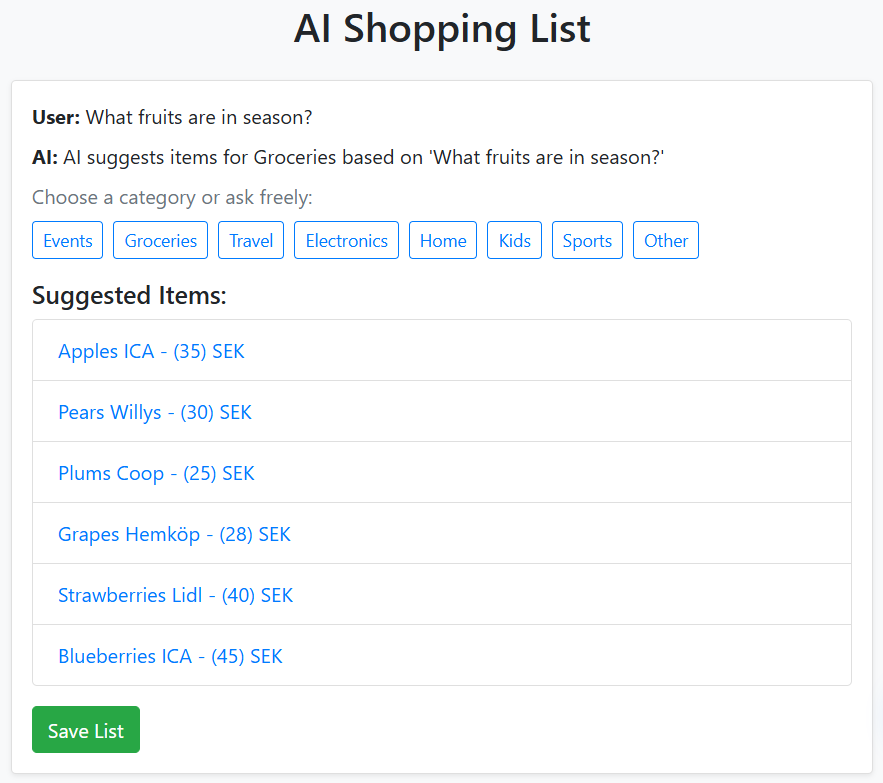
Task: Click the Blueberries ICA item
Action: pyautogui.click(x=170, y=656)
